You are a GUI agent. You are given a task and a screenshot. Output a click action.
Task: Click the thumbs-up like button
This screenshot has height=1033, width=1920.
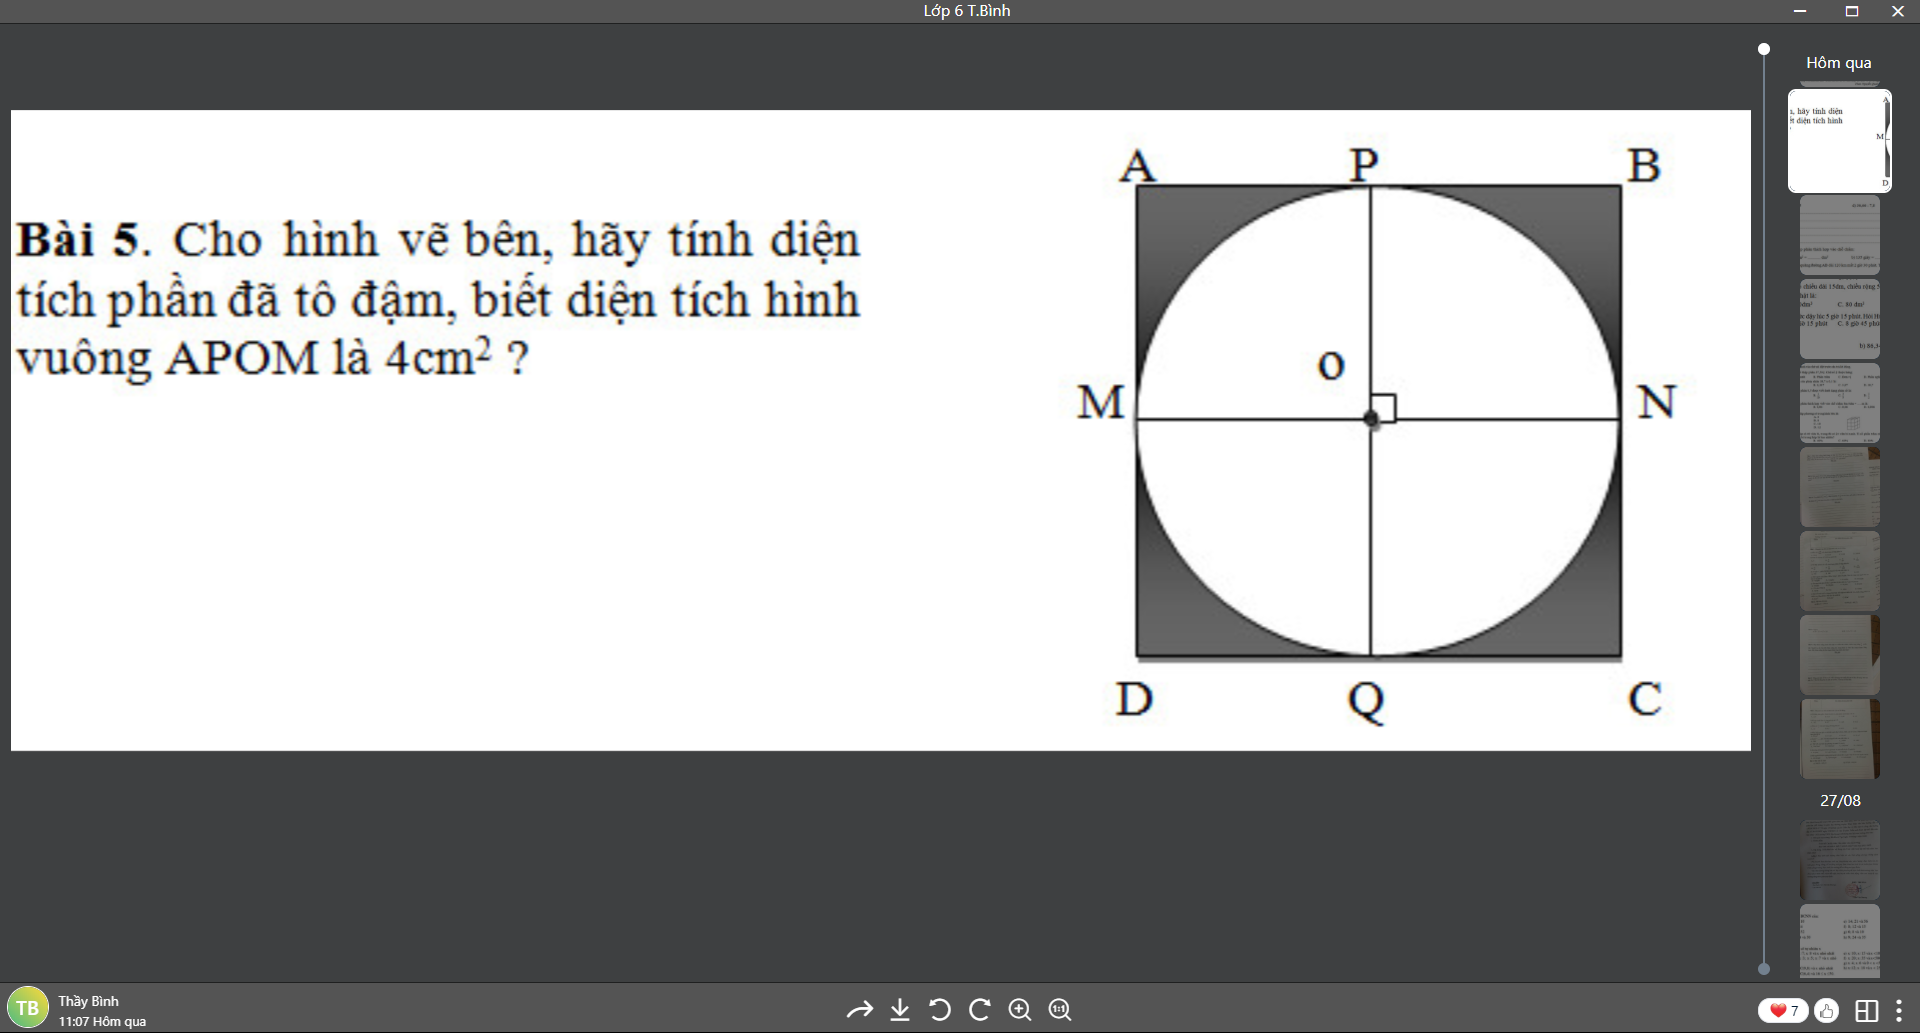(x=1826, y=1010)
